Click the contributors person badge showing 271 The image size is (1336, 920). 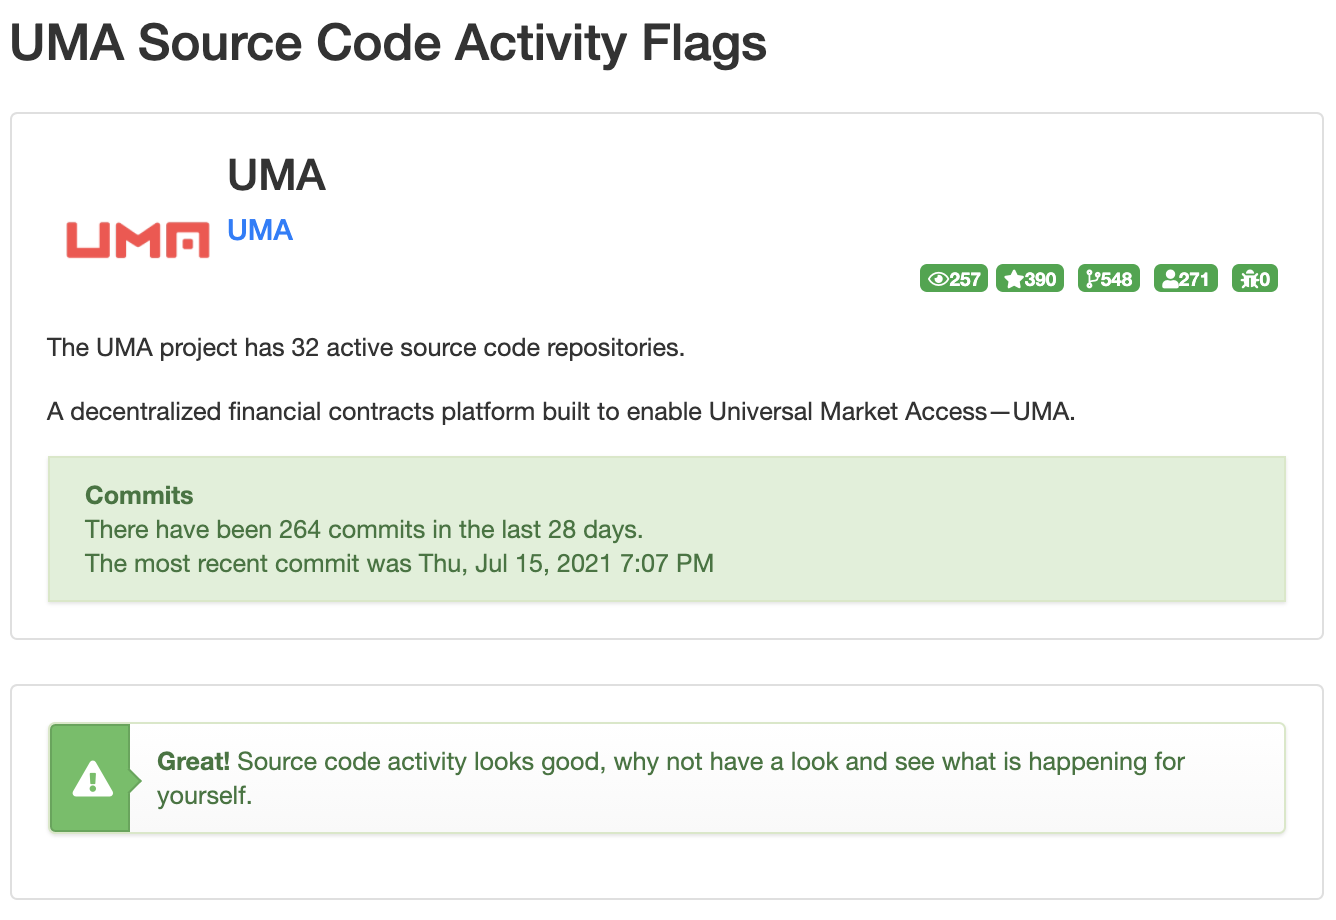[x=1186, y=279]
